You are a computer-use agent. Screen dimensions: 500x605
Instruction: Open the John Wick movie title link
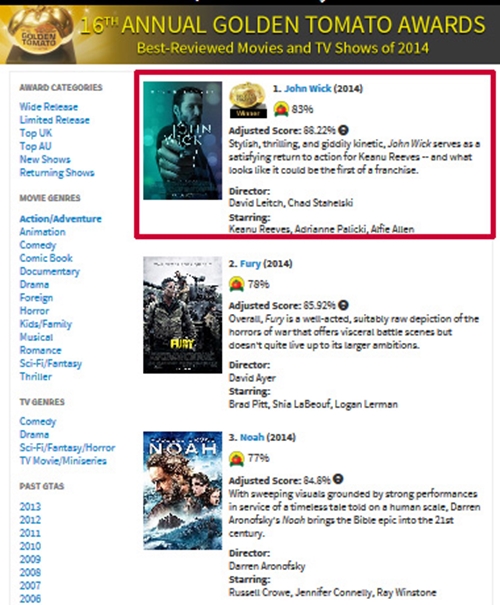[x=307, y=88]
